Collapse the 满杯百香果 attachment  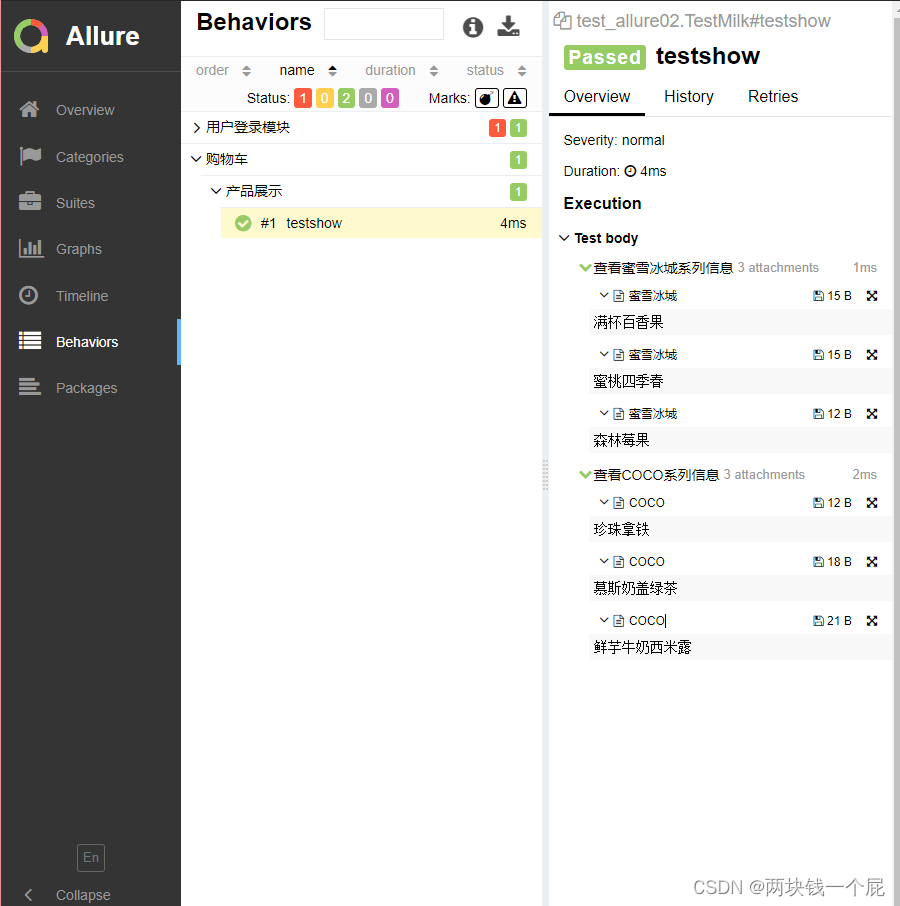(x=604, y=295)
